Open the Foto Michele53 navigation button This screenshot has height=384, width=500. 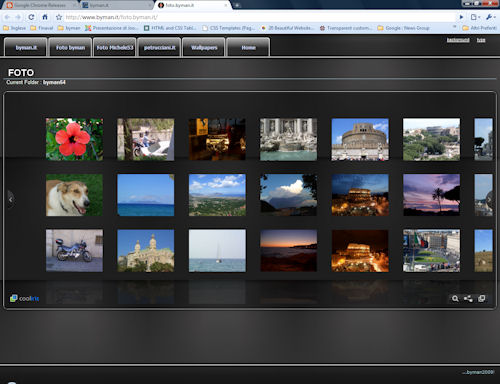pyautogui.click(x=115, y=47)
